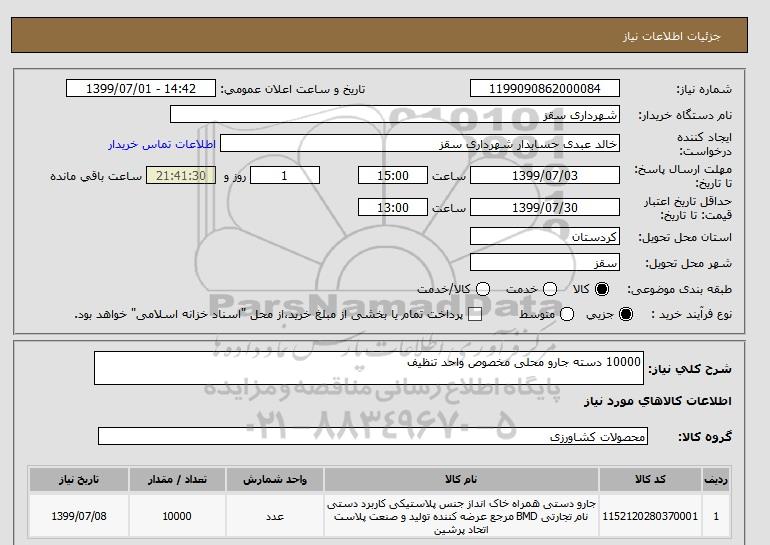Click the request creator field خالد عبدی

pyautogui.click(x=420, y=144)
